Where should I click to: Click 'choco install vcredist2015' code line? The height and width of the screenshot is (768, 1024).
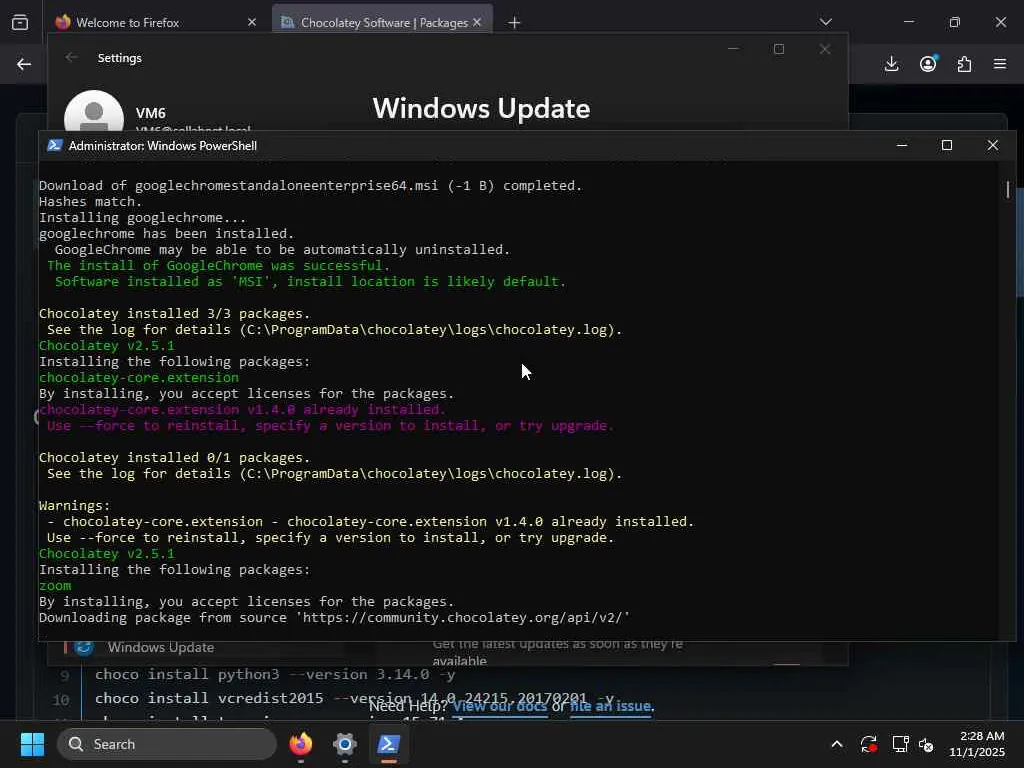pyautogui.click(x=355, y=698)
